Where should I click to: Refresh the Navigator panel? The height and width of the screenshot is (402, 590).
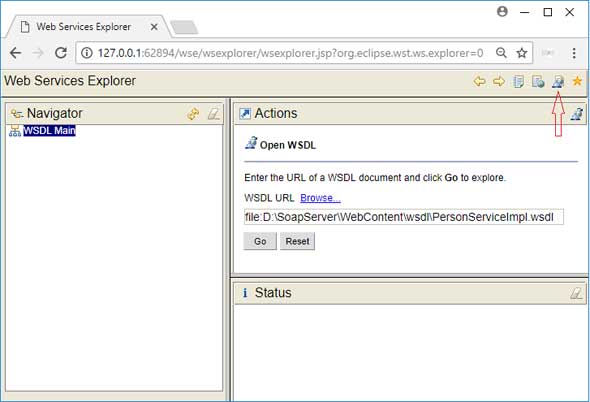click(193, 114)
